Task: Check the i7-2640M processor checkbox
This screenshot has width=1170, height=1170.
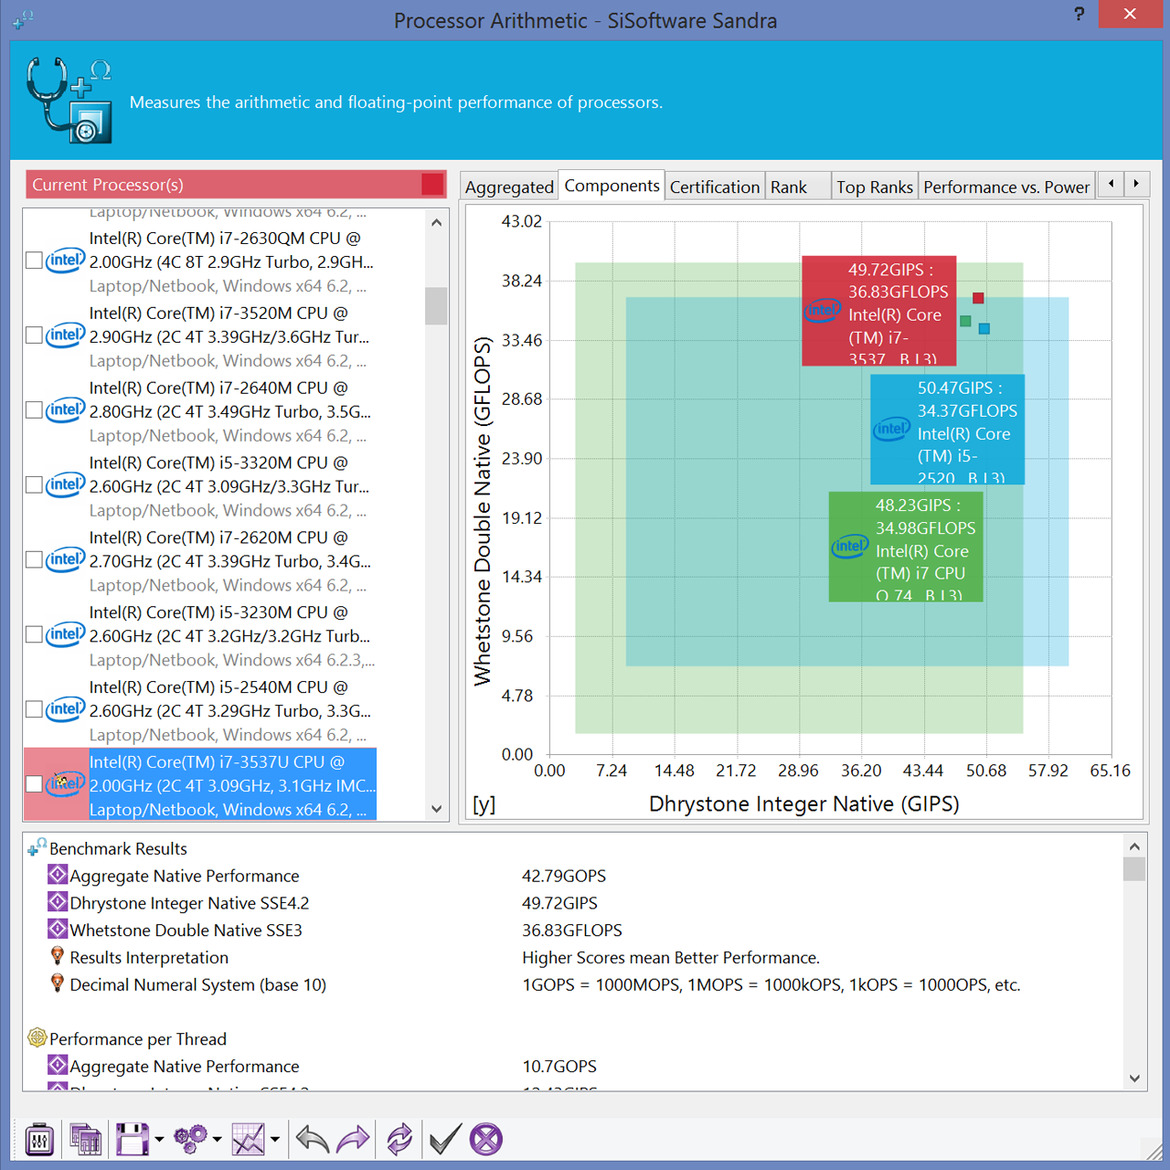Action: (x=34, y=410)
